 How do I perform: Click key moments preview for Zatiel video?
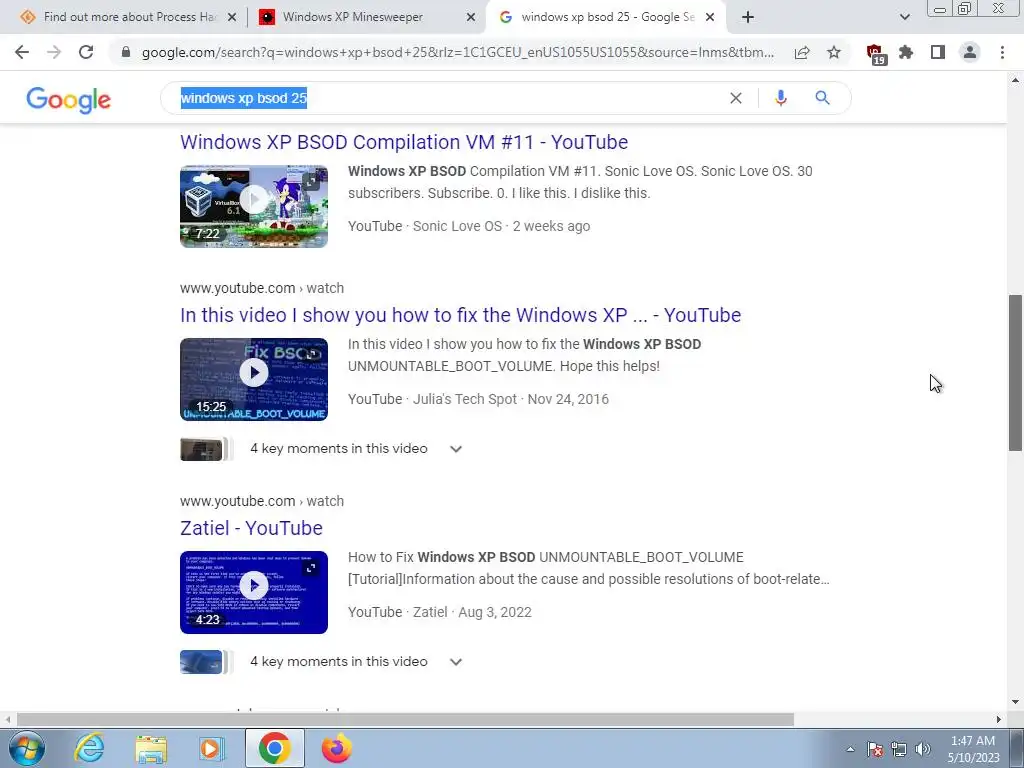(206, 662)
